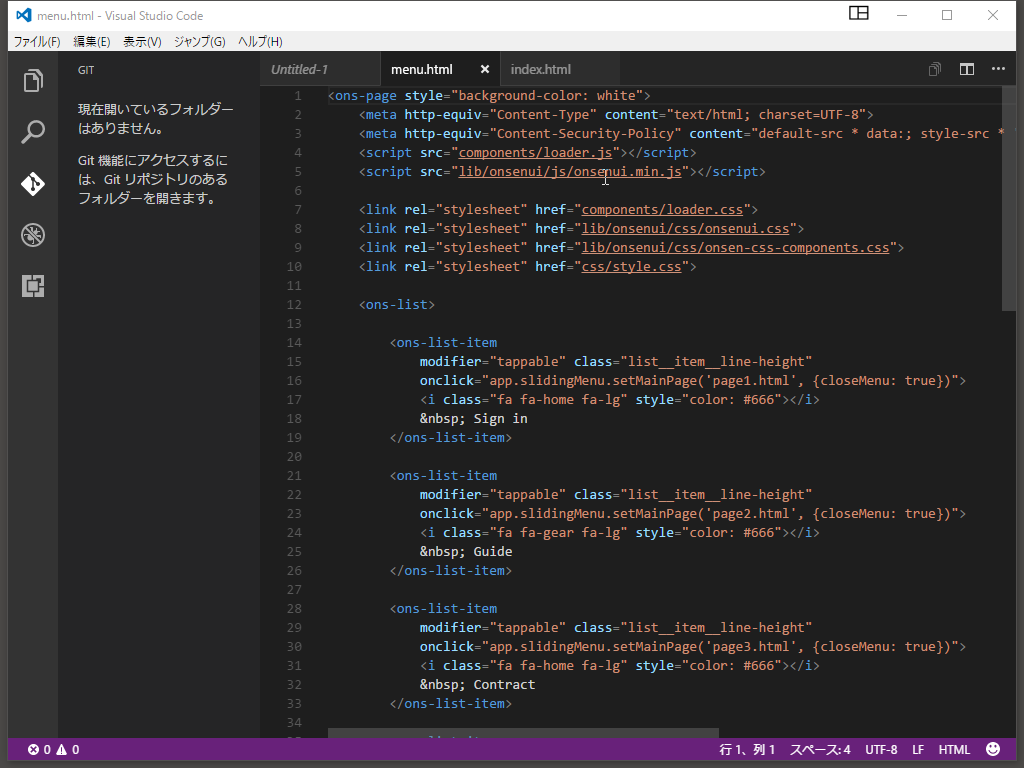Click the <ons-list> tag on line 12

[x=396, y=305]
